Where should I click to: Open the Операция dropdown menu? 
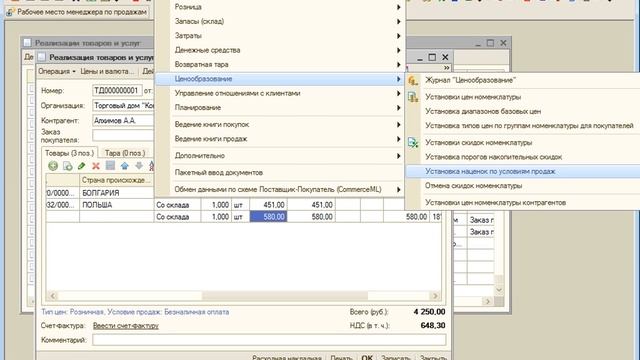pos(57,71)
